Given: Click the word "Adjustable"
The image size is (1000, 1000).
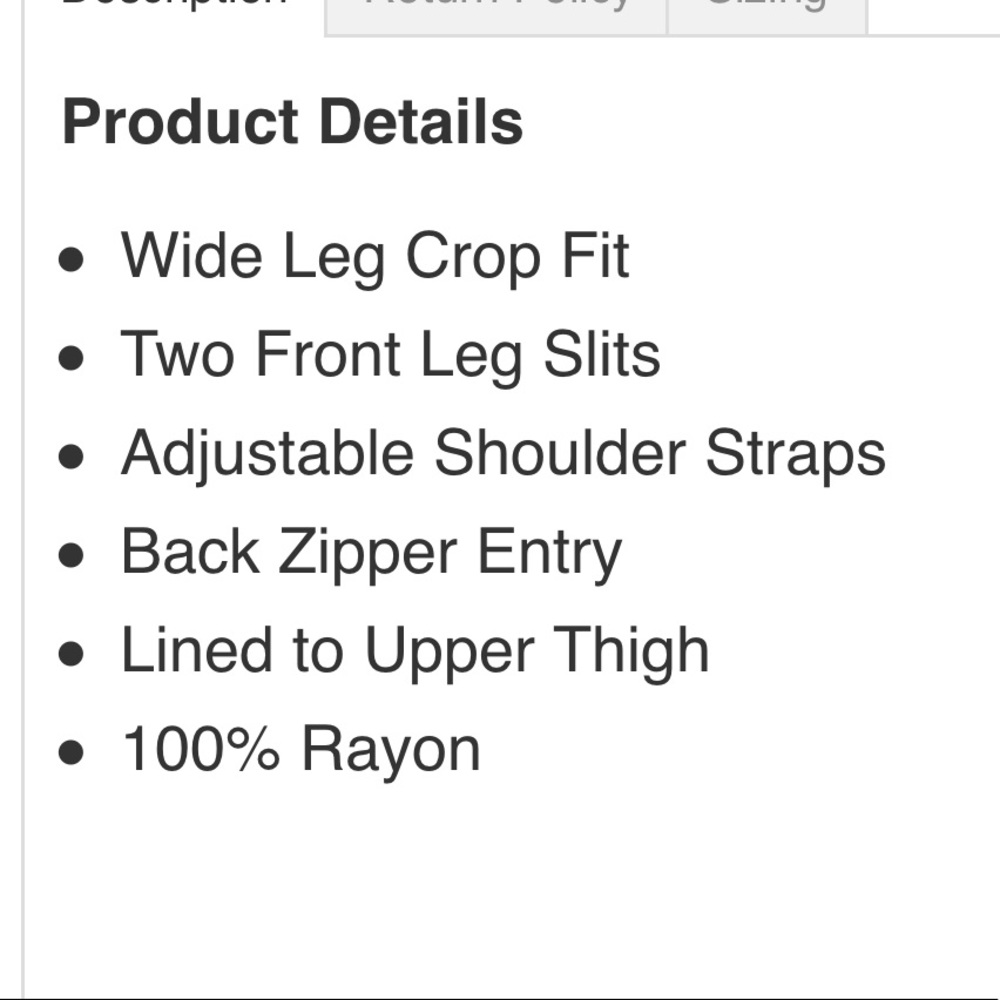Looking at the screenshot, I should pos(267,454).
